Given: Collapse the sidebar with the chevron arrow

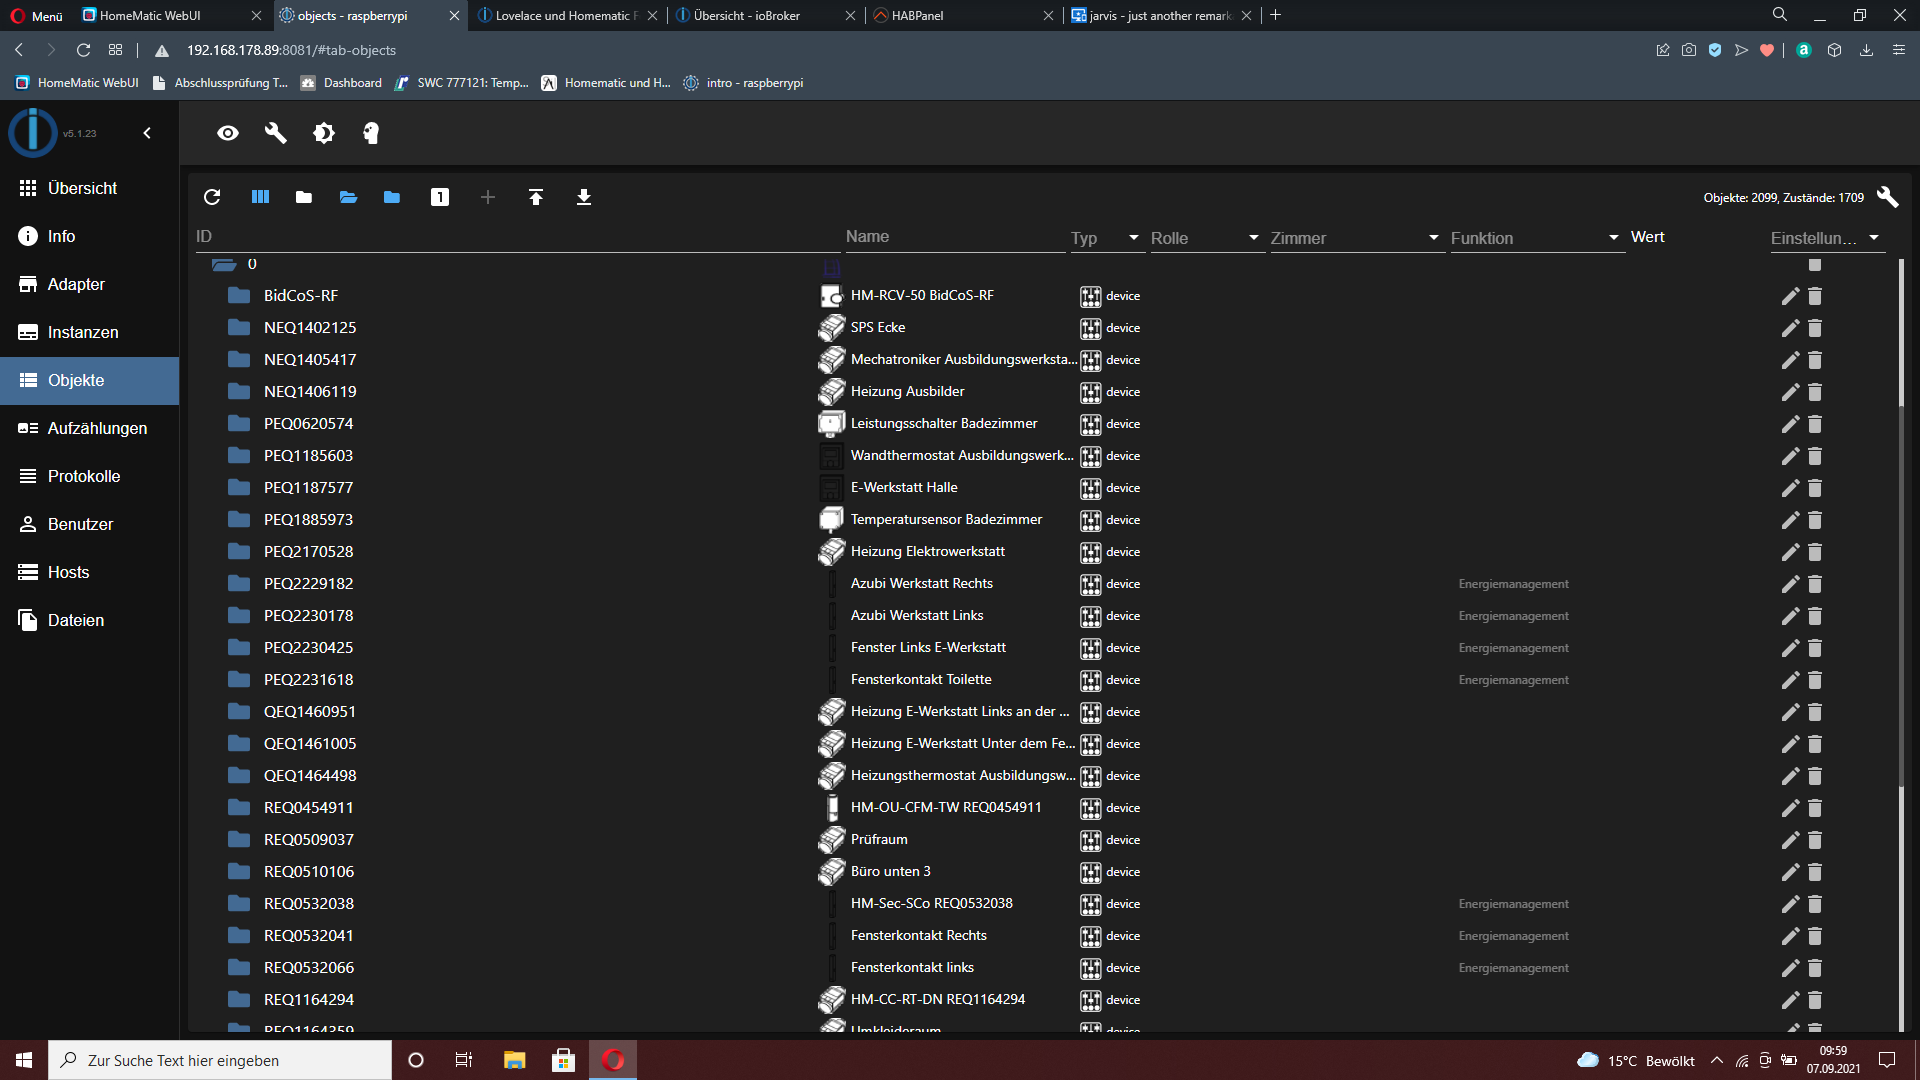Looking at the screenshot, I should [147, 133].
